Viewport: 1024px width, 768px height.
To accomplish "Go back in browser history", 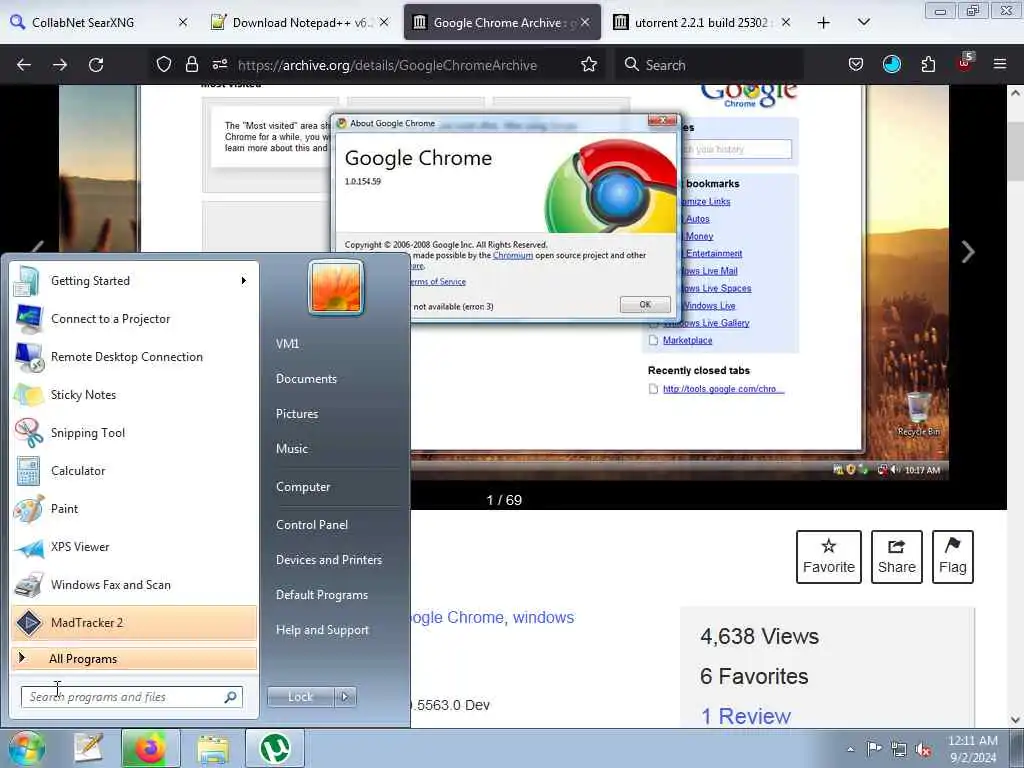I will (24, 65).
